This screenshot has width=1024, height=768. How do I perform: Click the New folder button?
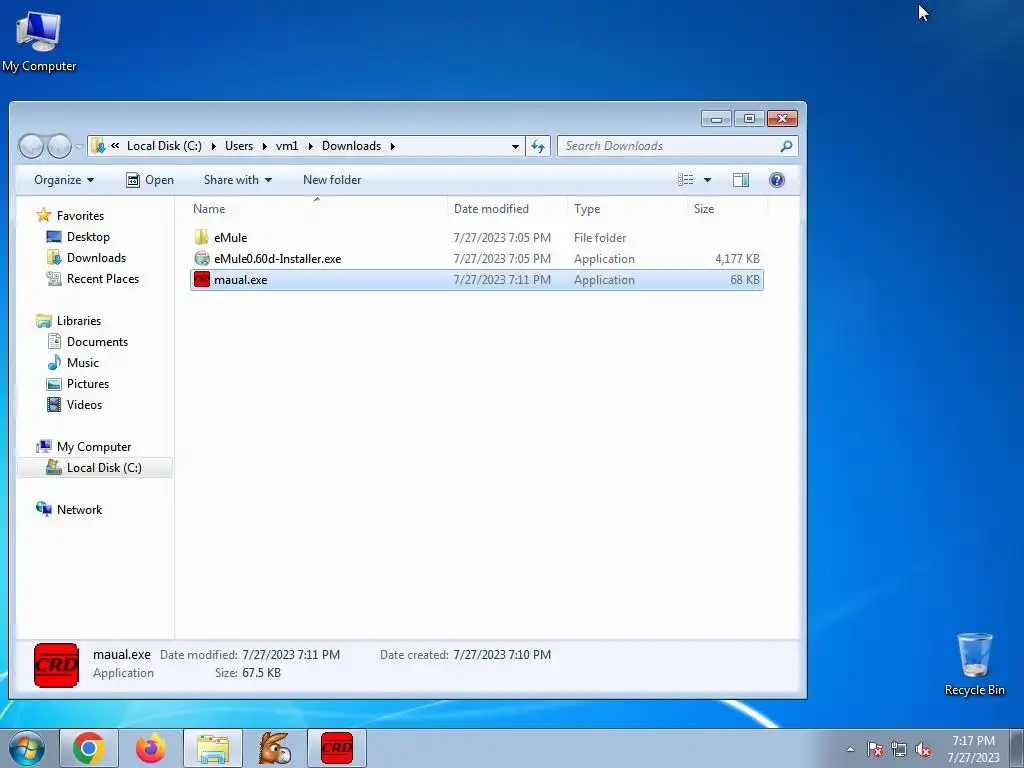coord(332,180)
